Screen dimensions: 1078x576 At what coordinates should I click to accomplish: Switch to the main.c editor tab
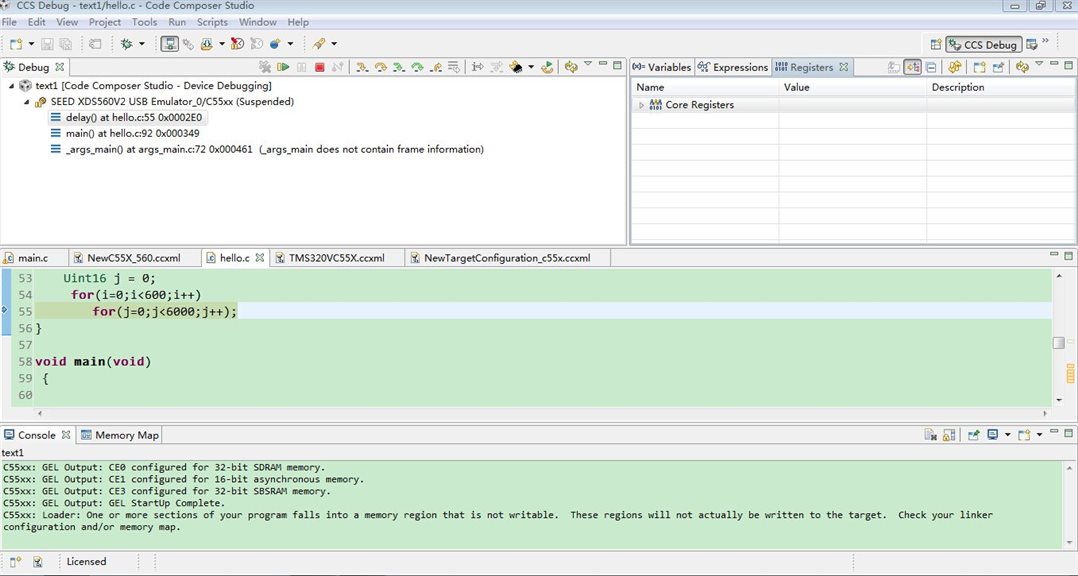point(33,258)
